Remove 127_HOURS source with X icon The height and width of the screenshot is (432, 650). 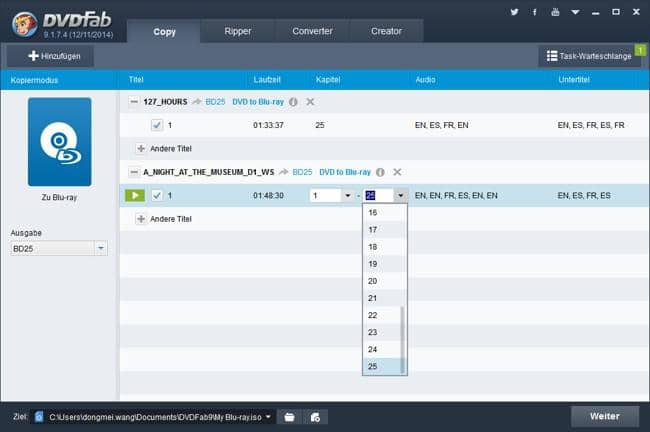click(x=310, y=102)
